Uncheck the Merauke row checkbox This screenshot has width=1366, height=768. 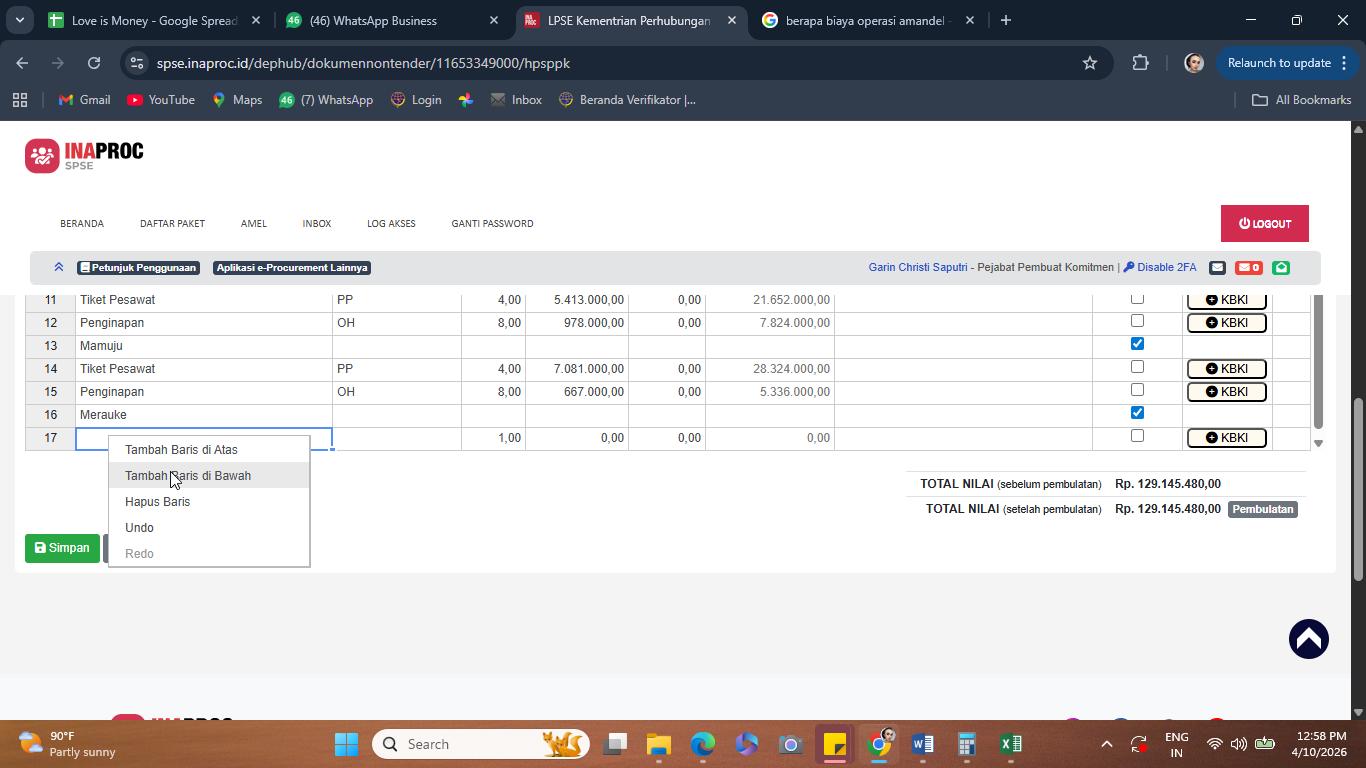tap(1137, 413)
